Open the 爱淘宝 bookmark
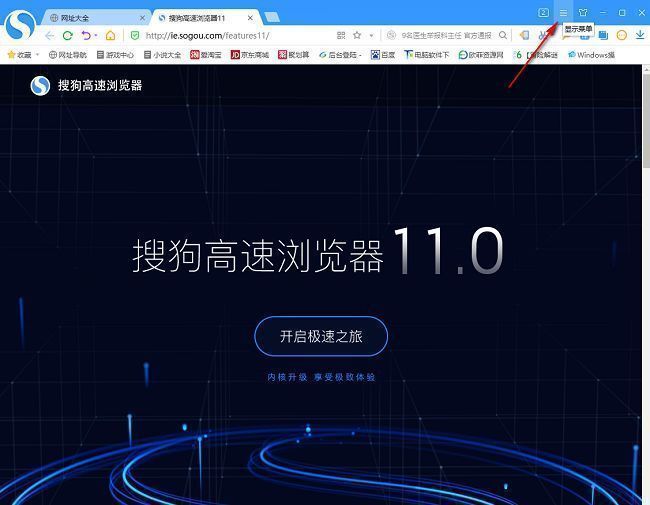This screenshot has height=505, width=650. [x=206, y=55]
